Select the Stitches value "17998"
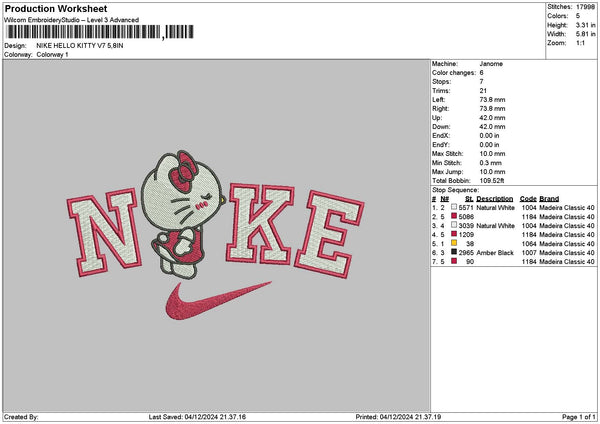This screenshot has height=424, width=600. (x=585, y=7)
